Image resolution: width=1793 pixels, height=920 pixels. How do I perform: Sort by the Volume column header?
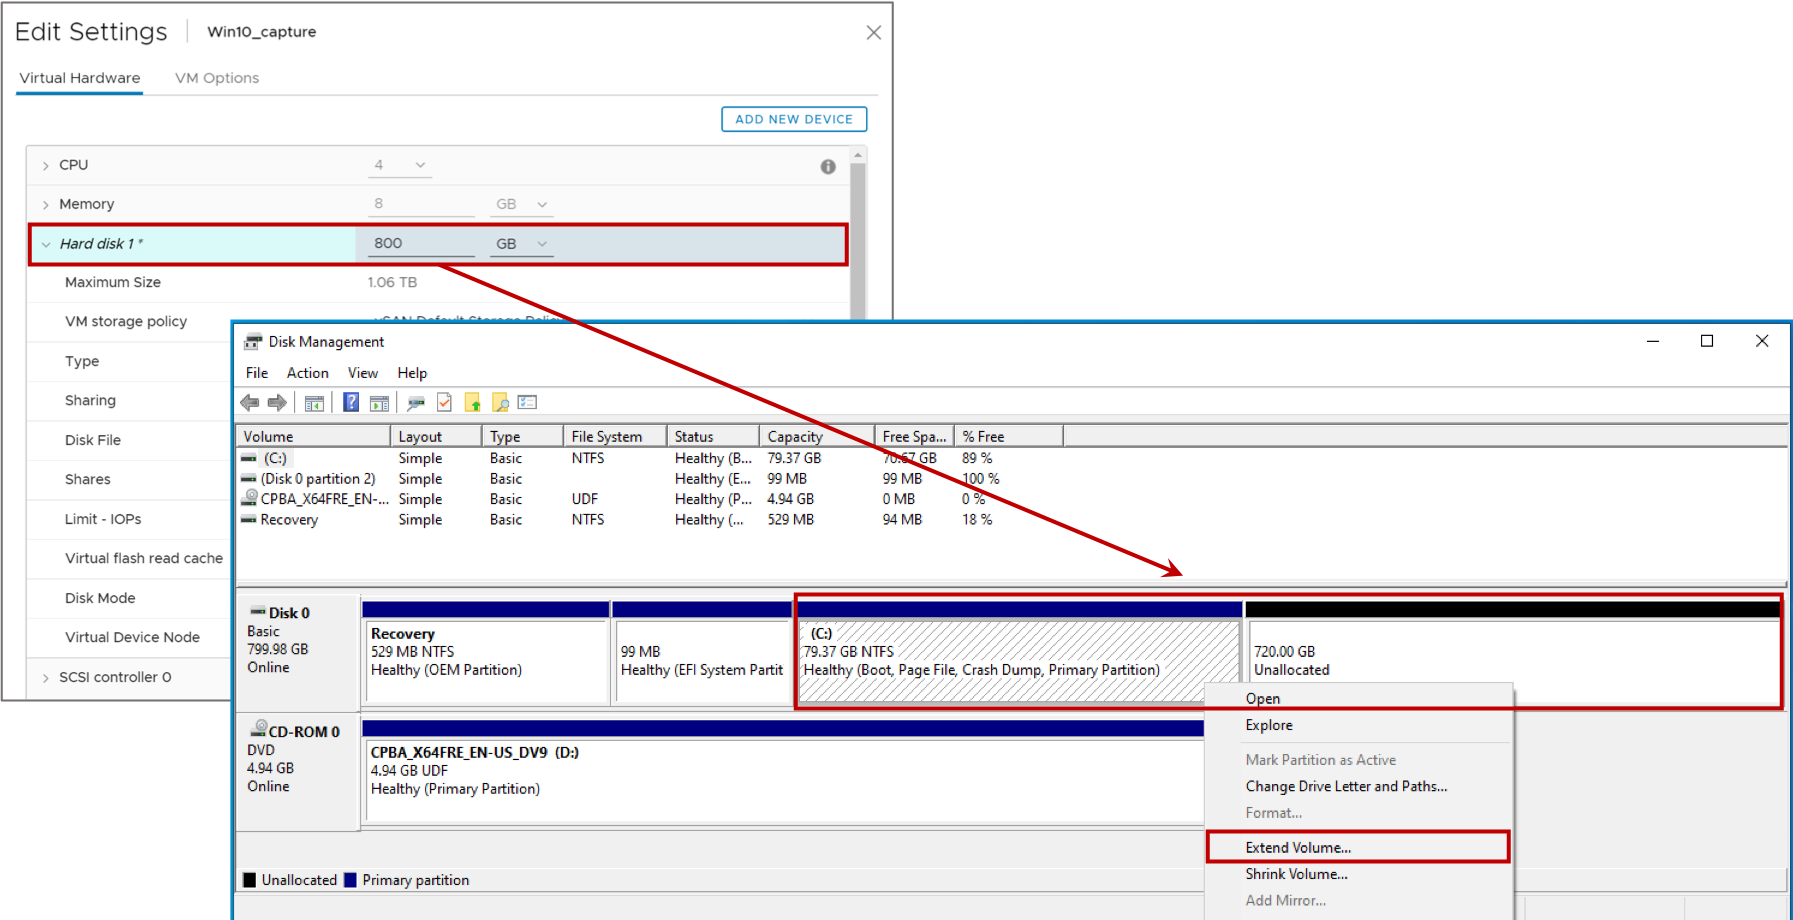point(313,436)
